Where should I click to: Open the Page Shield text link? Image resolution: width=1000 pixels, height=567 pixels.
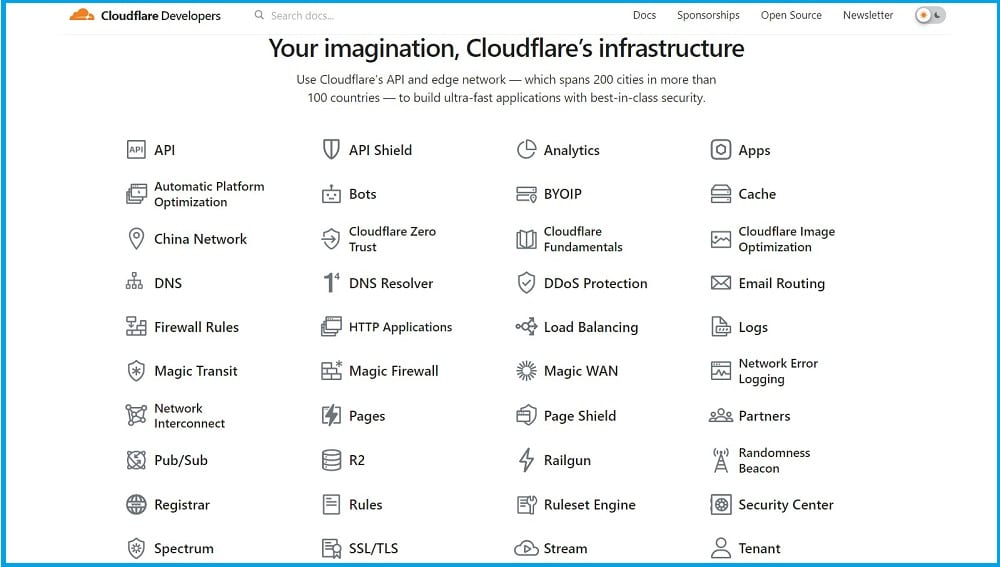[580, 416]
